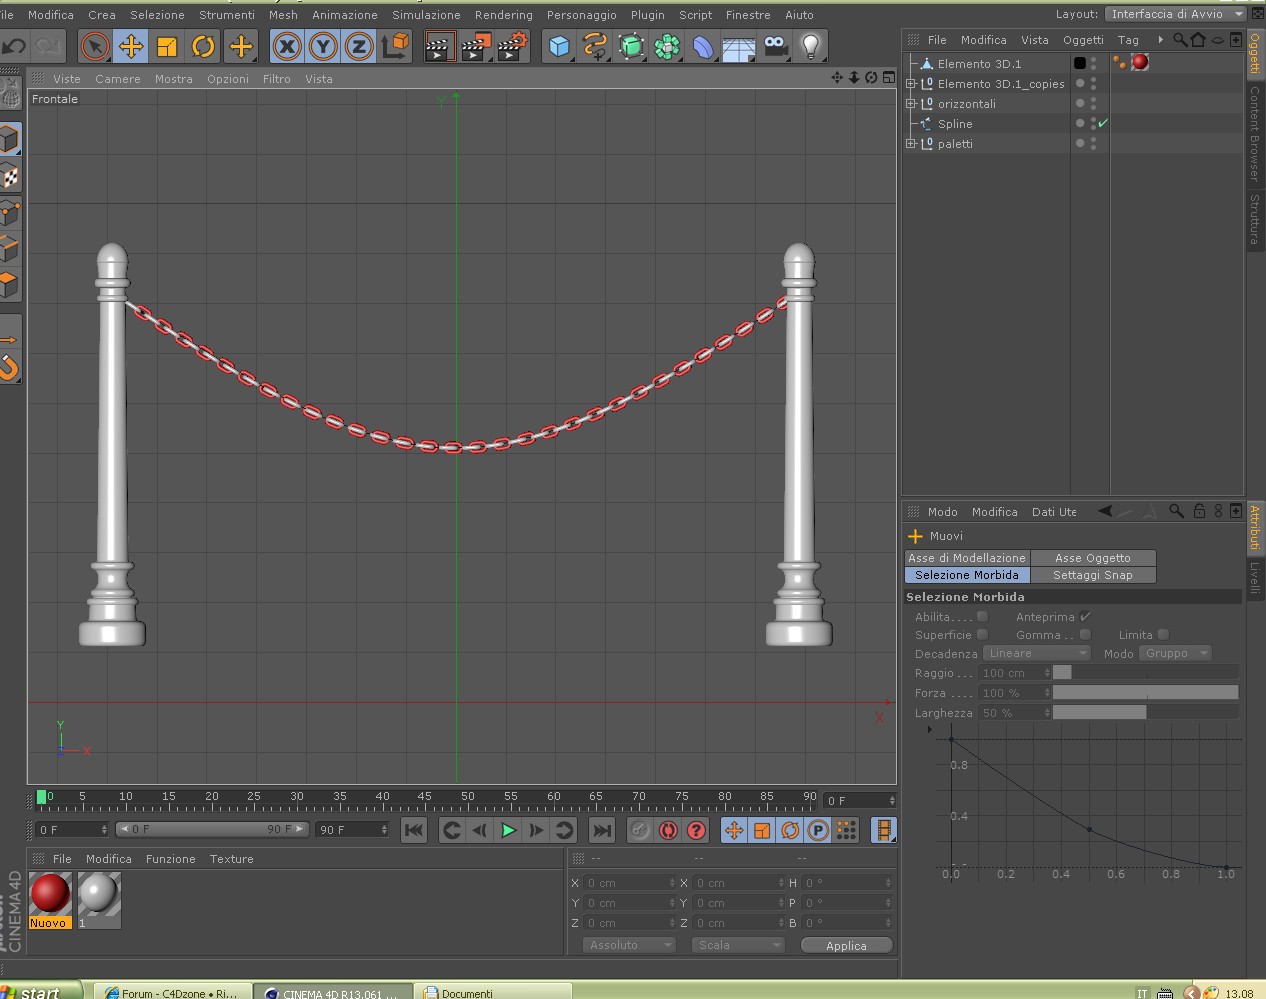Add a camera object icon
1266x999 pixels.
pos(775,46)
